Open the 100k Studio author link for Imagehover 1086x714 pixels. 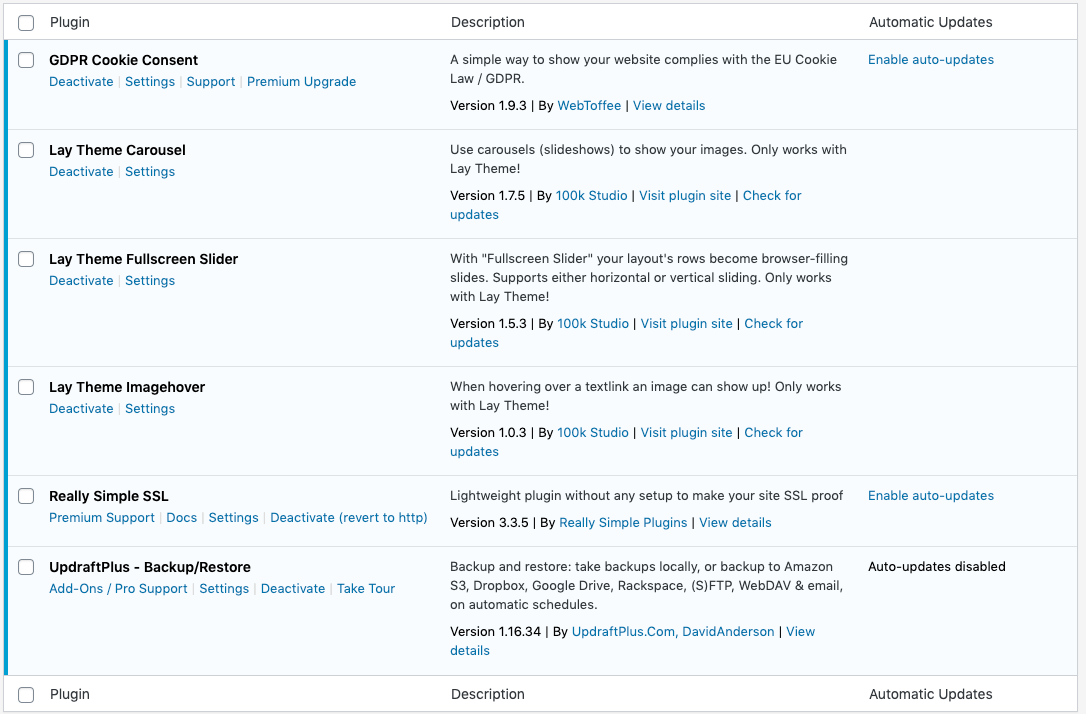(592, 433)
